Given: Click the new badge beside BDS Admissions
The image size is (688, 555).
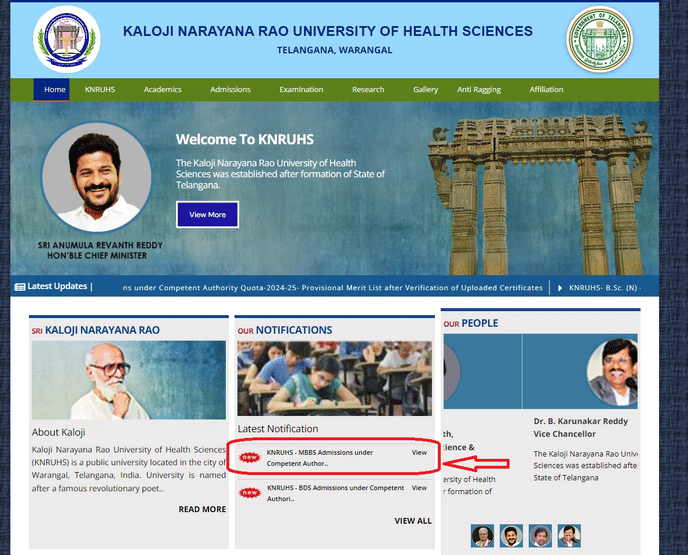Looking at the screenshot, I should 250,493.
